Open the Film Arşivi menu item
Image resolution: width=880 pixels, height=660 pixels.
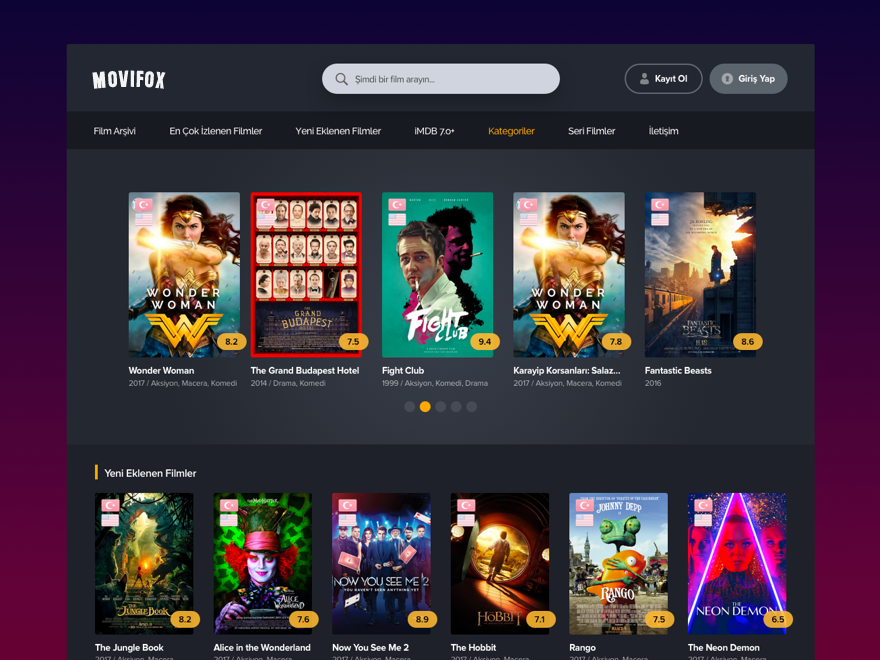114,131
